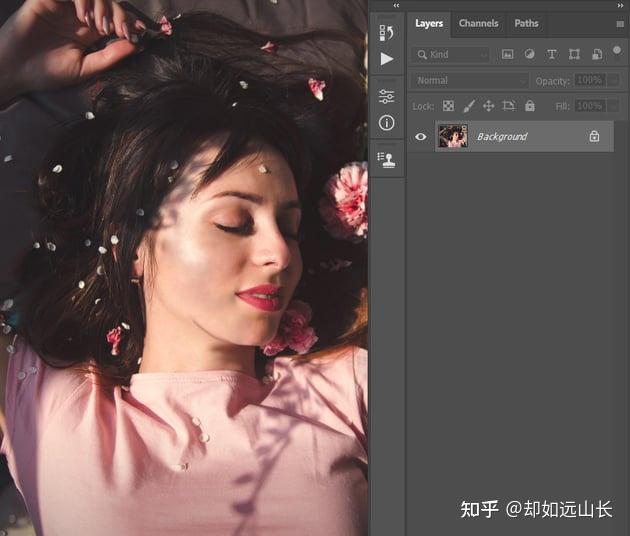Image resolution: width=630 pixels, height=536 pixels.
Task: Open the History panel icon
Action: point(387,33)
